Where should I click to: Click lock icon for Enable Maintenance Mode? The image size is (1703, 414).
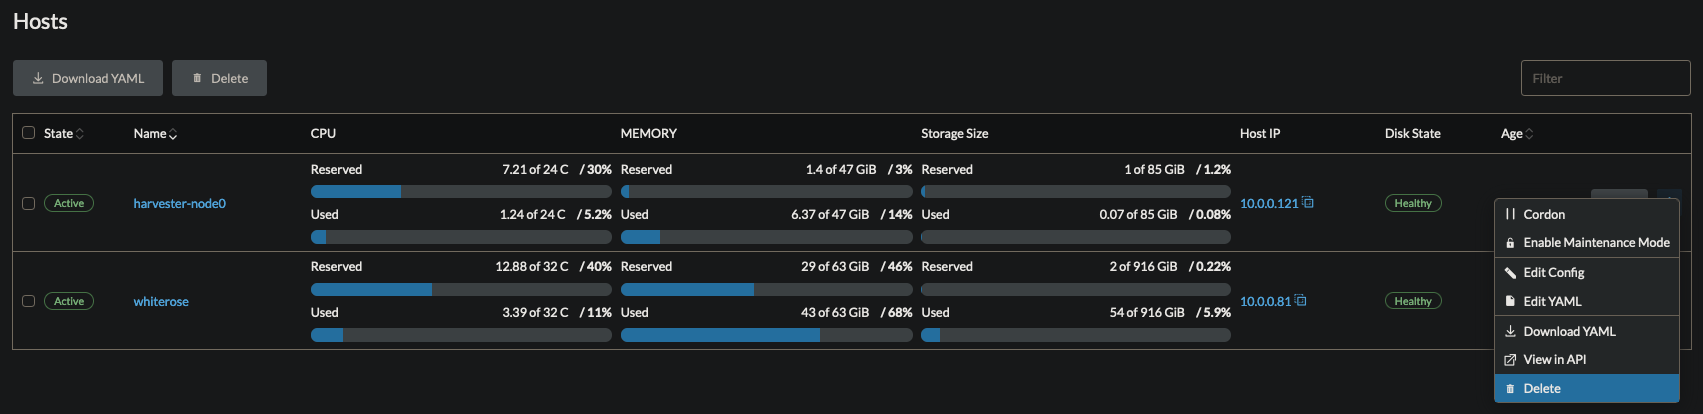click(x=1510, y=243)
